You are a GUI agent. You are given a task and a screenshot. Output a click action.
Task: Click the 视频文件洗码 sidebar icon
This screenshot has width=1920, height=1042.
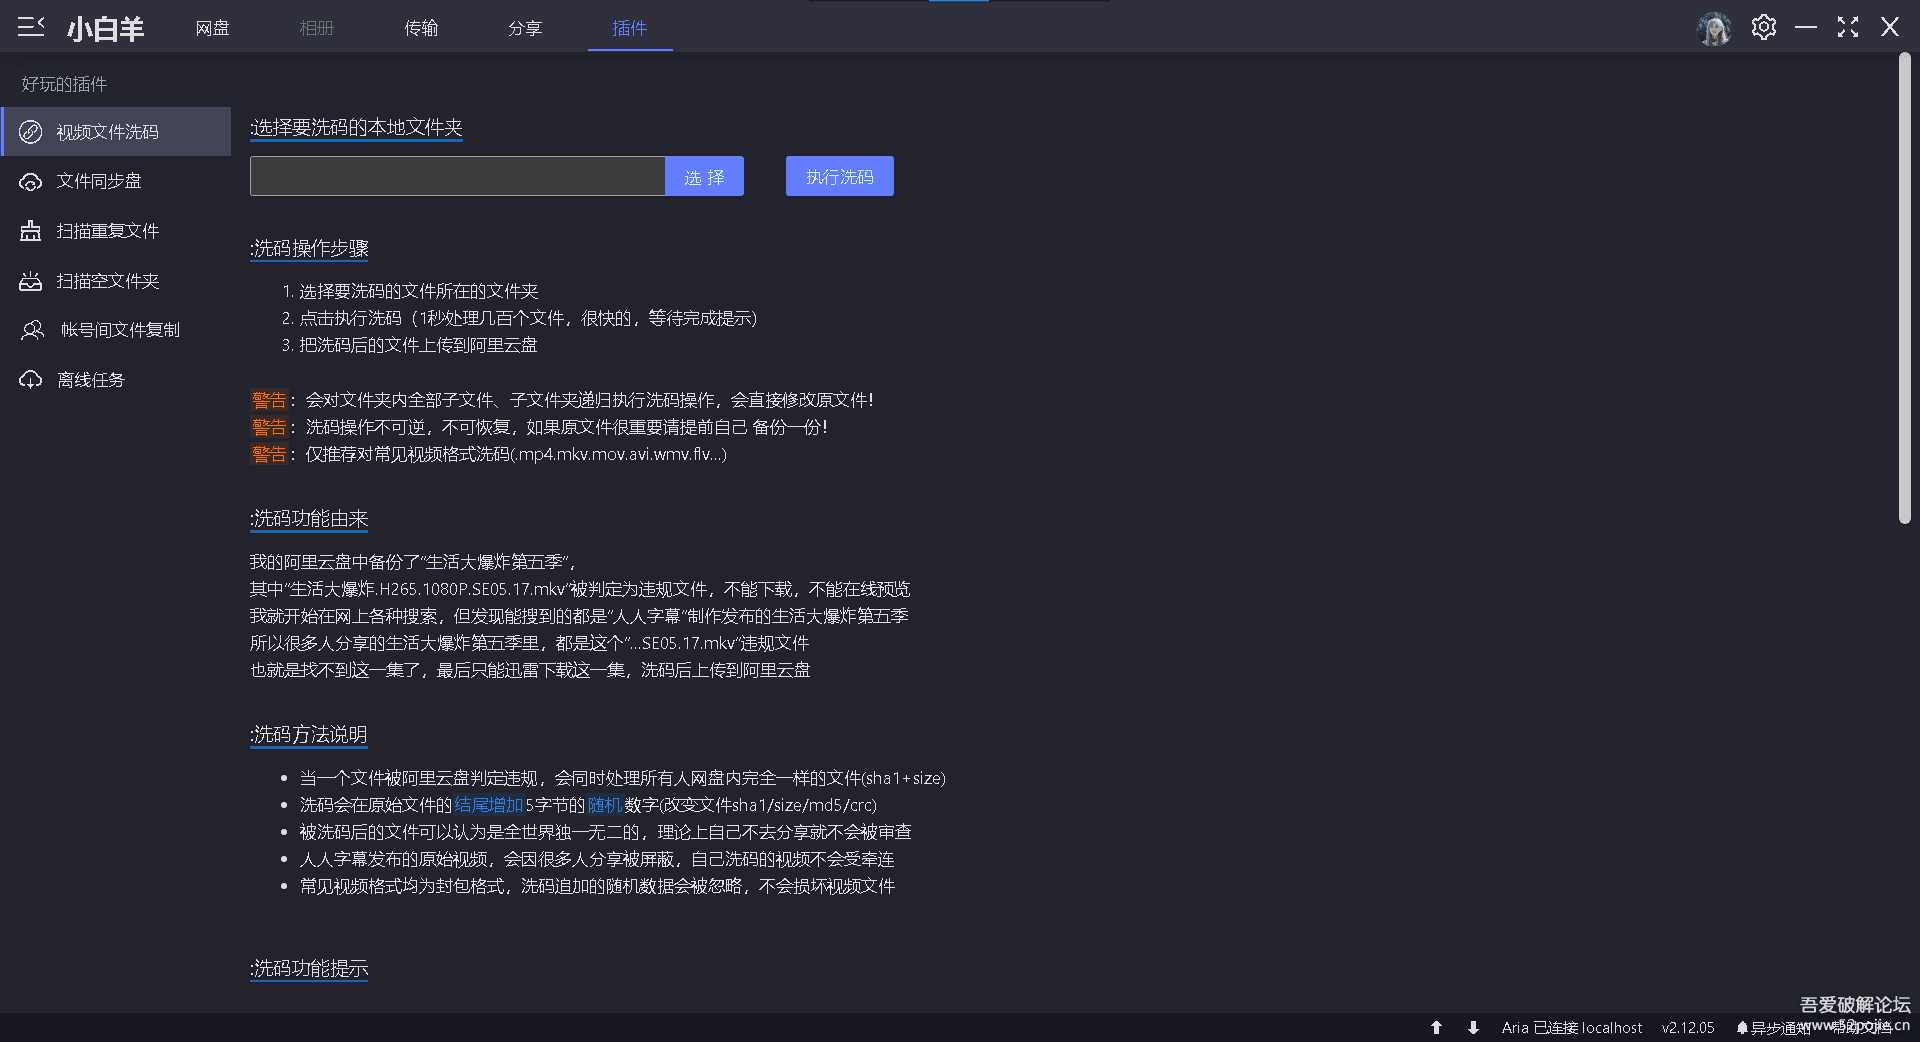coord(31,132)
